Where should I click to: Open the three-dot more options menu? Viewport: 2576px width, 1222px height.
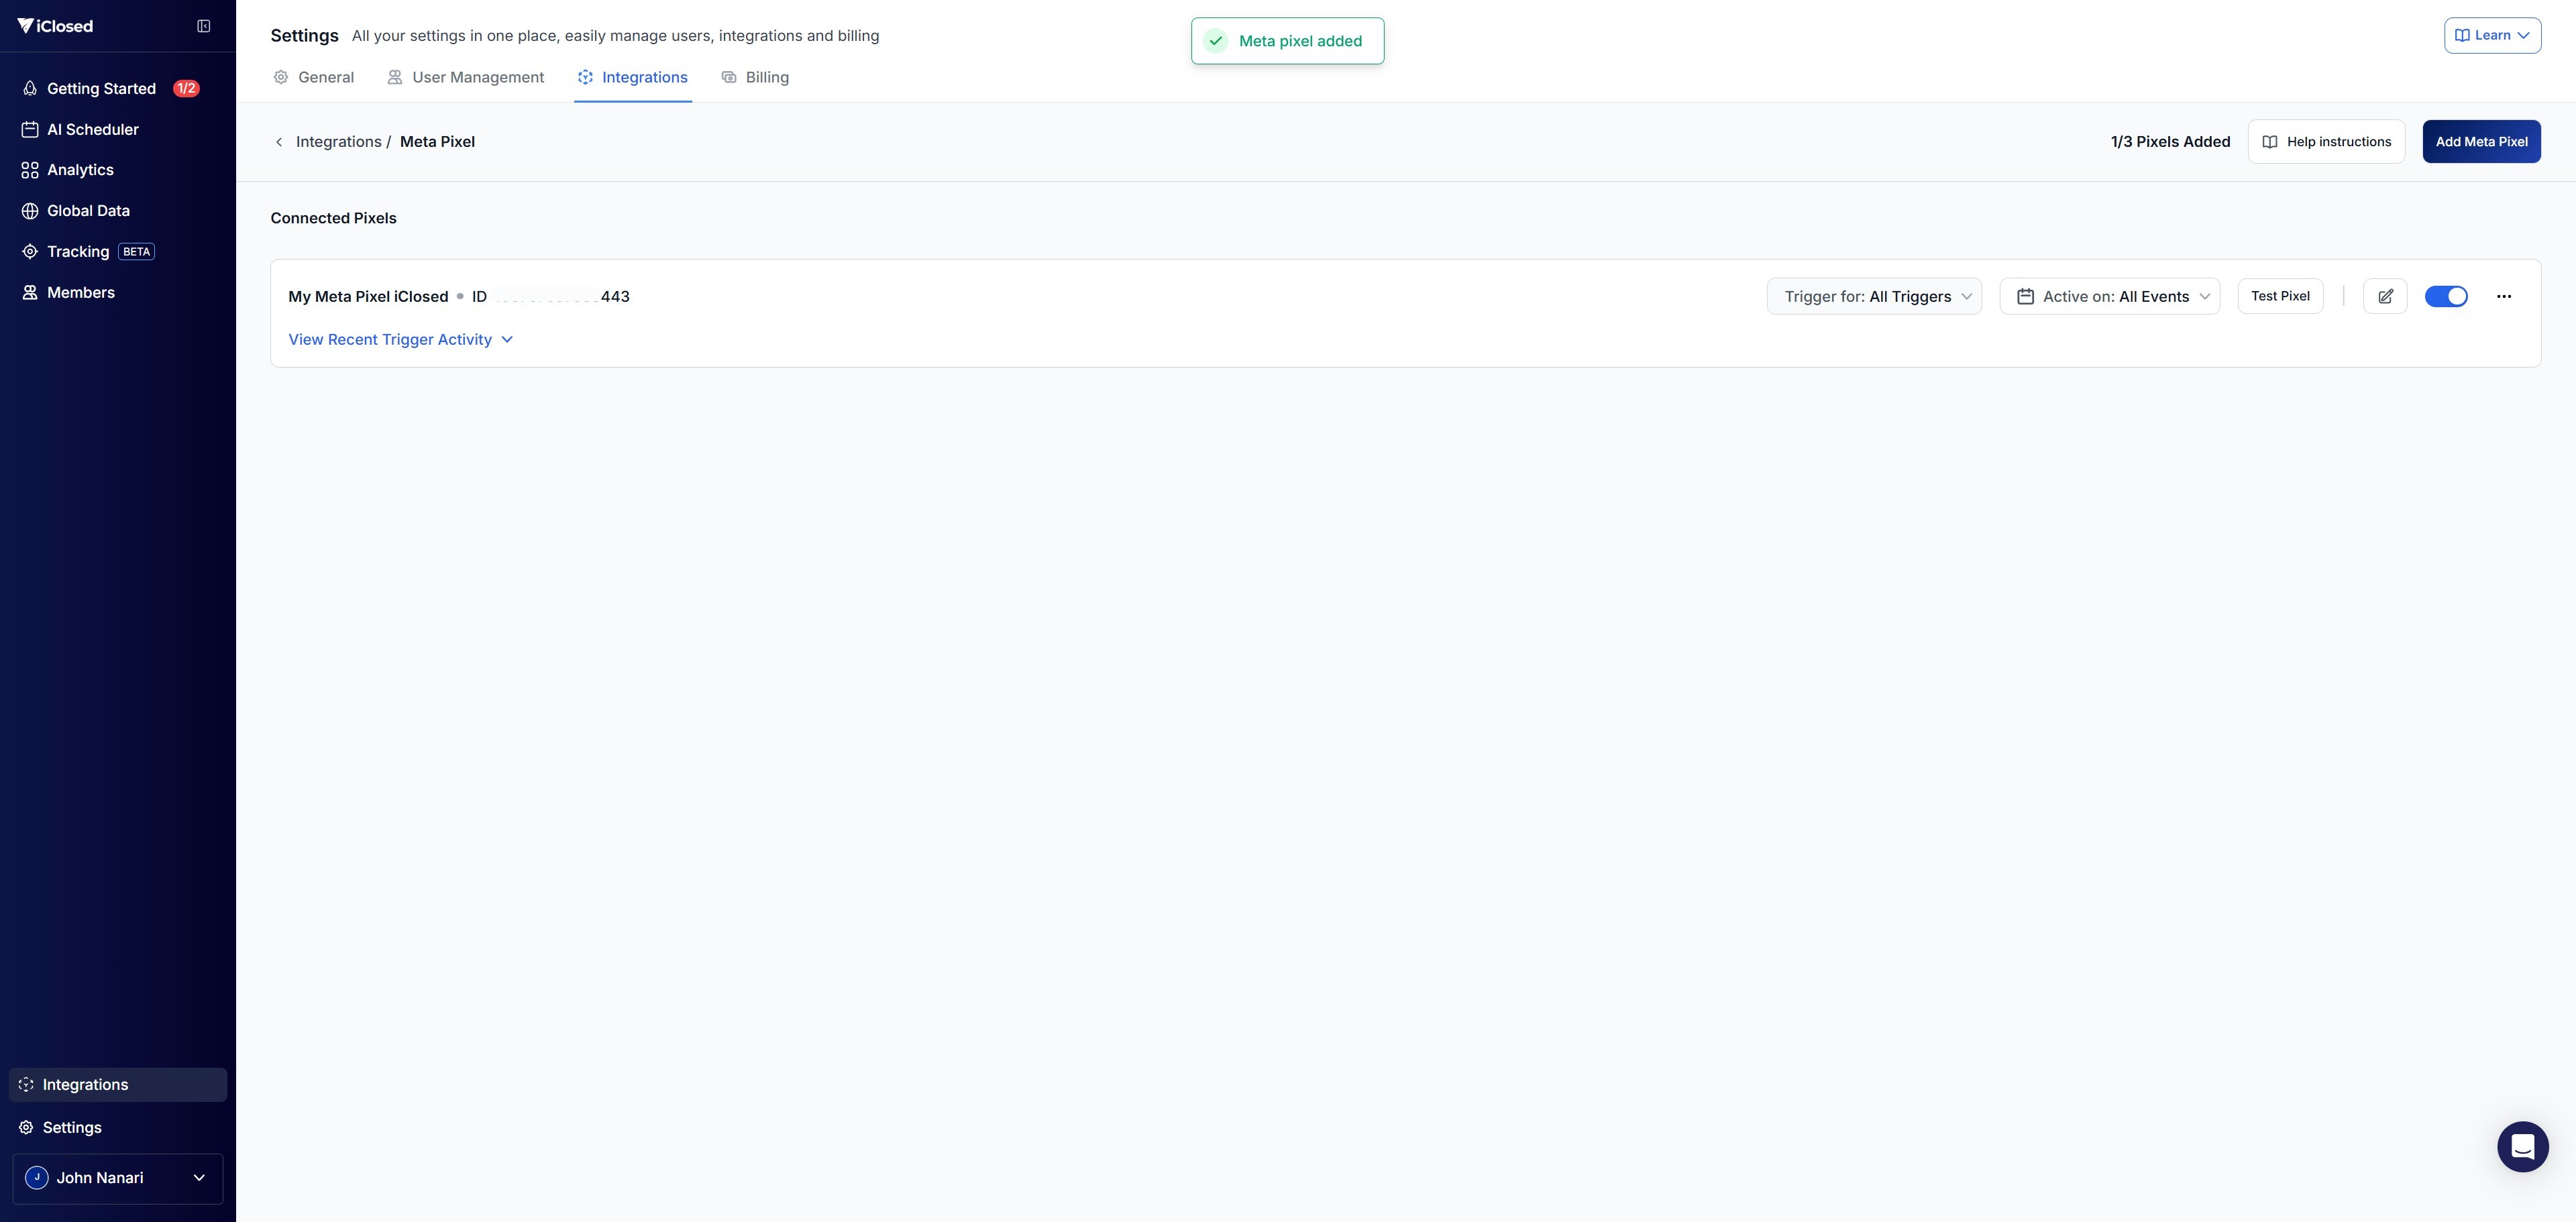point(2503,296)
